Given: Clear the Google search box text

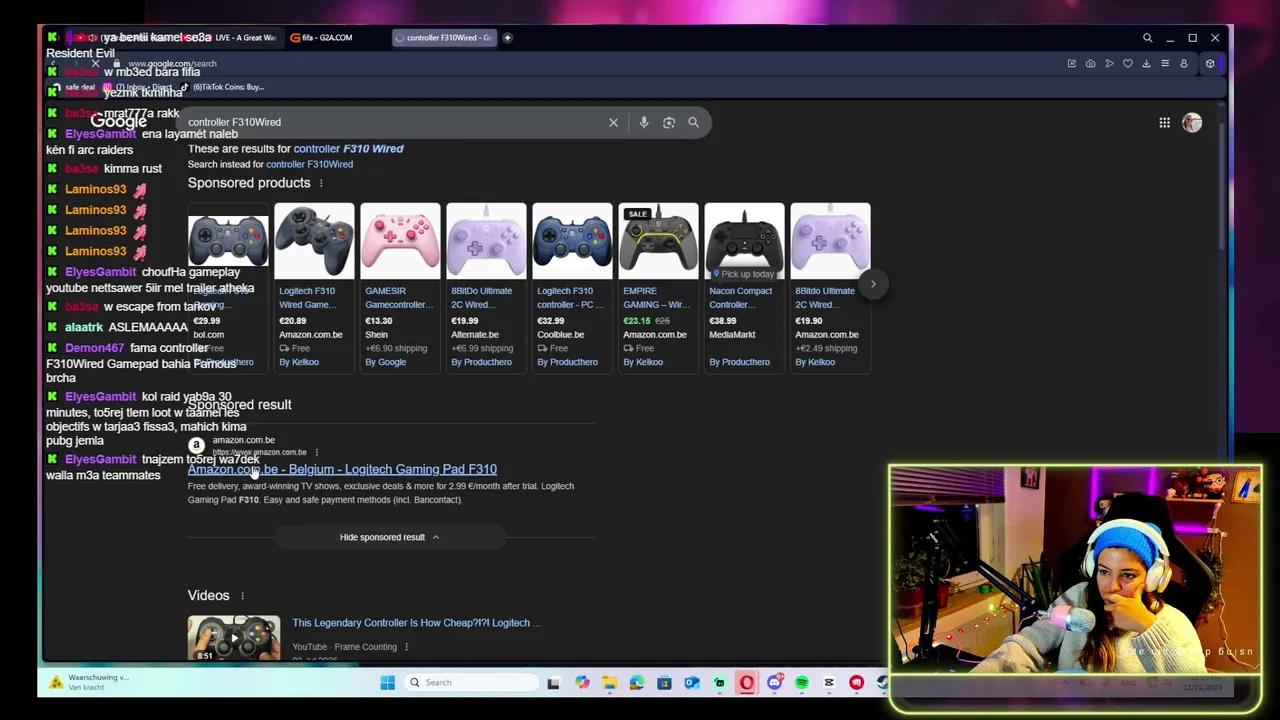Looking at the screenshot, I should coord(613,122).
